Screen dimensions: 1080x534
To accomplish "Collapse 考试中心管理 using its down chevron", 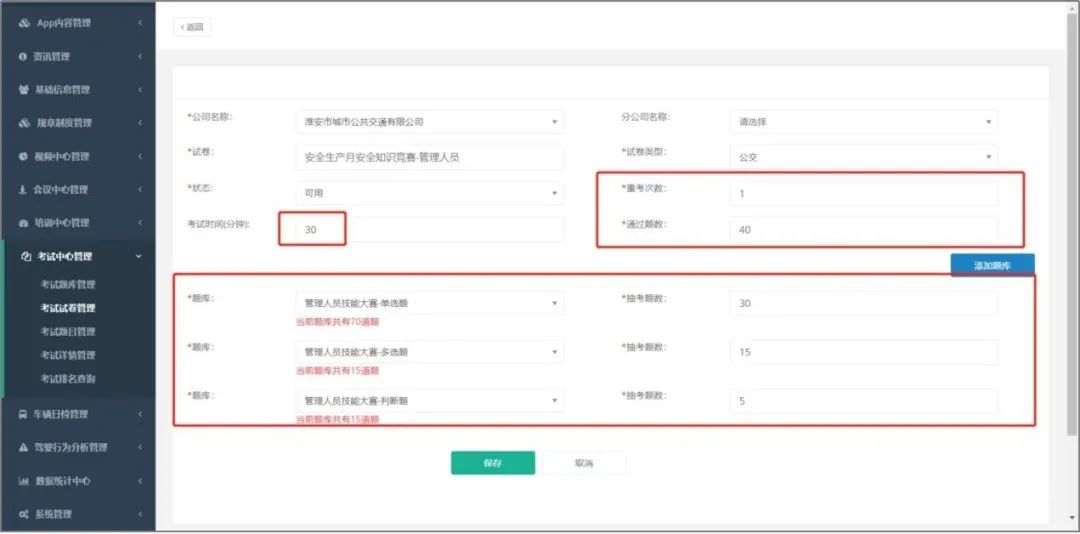I will click(x=139, y=256).
